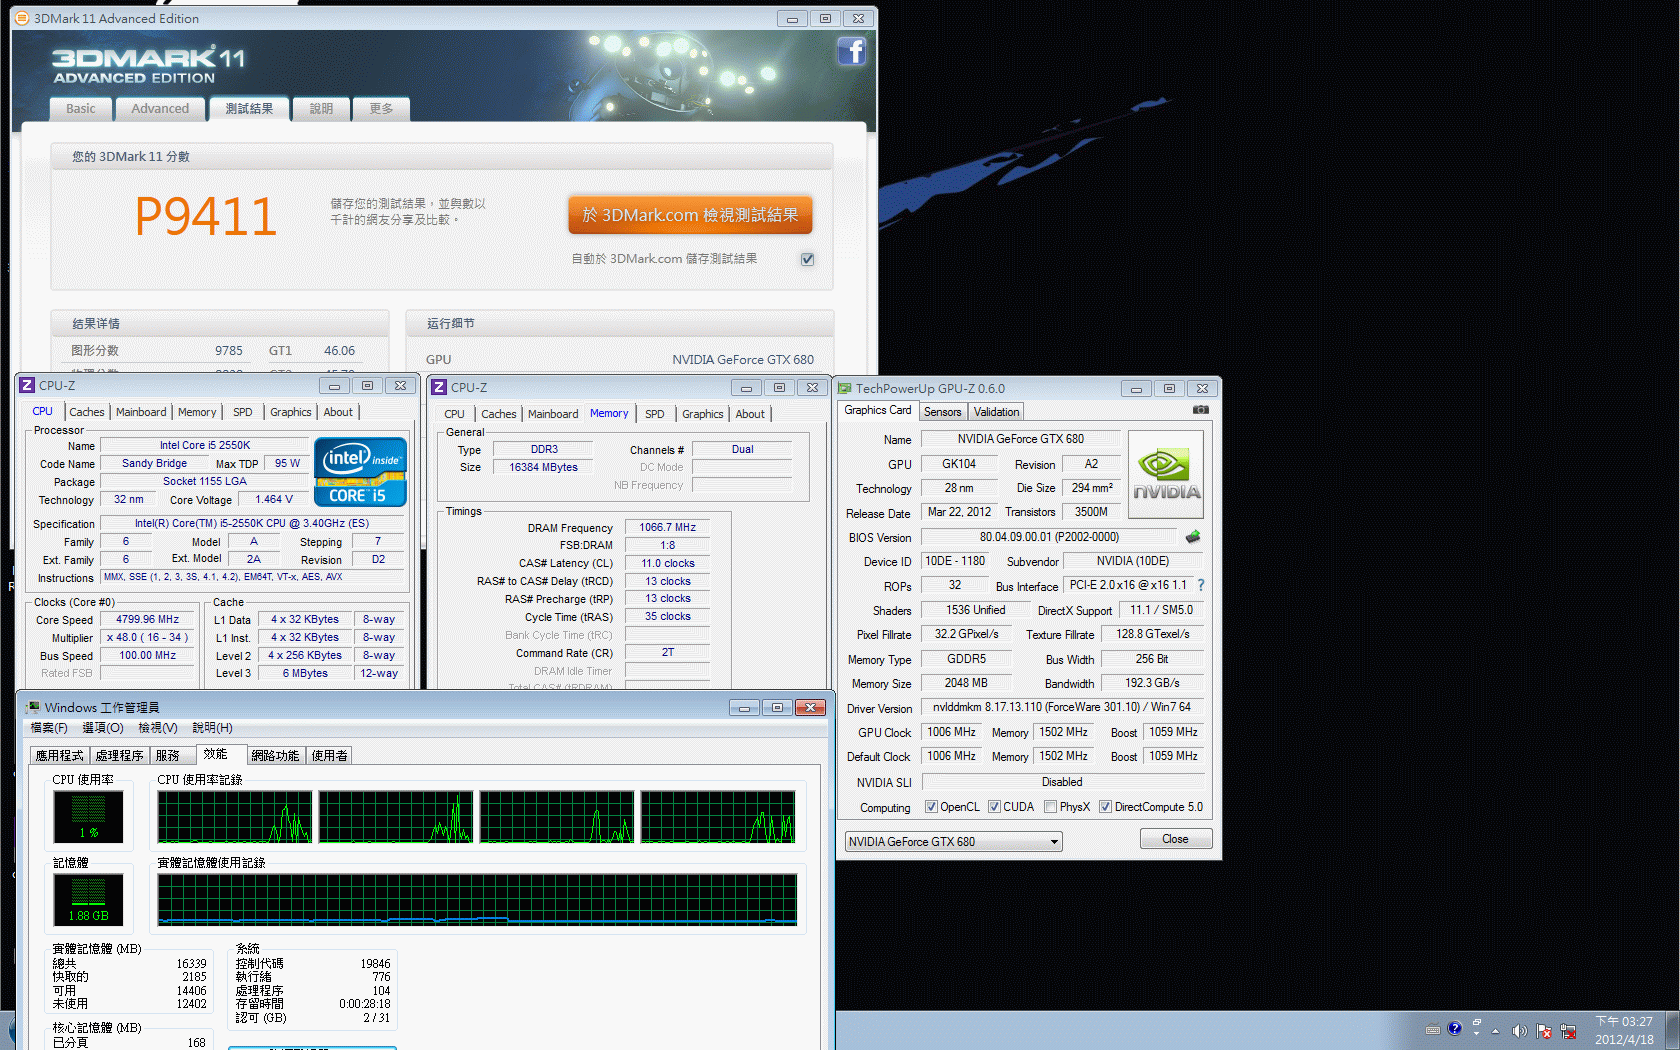Click the GPU-Z title bar app icon

[x=845, y=388]
